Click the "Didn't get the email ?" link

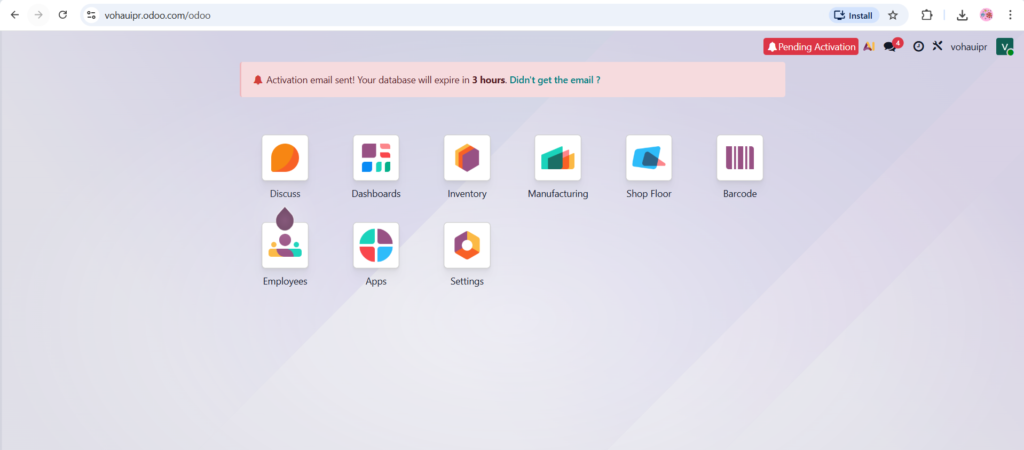tap(555, 80)
